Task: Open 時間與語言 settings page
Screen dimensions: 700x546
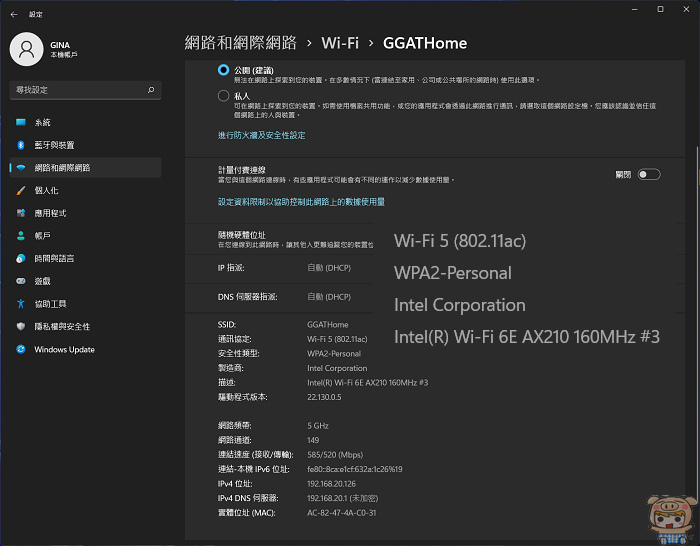Action: [x=85, y=258]
